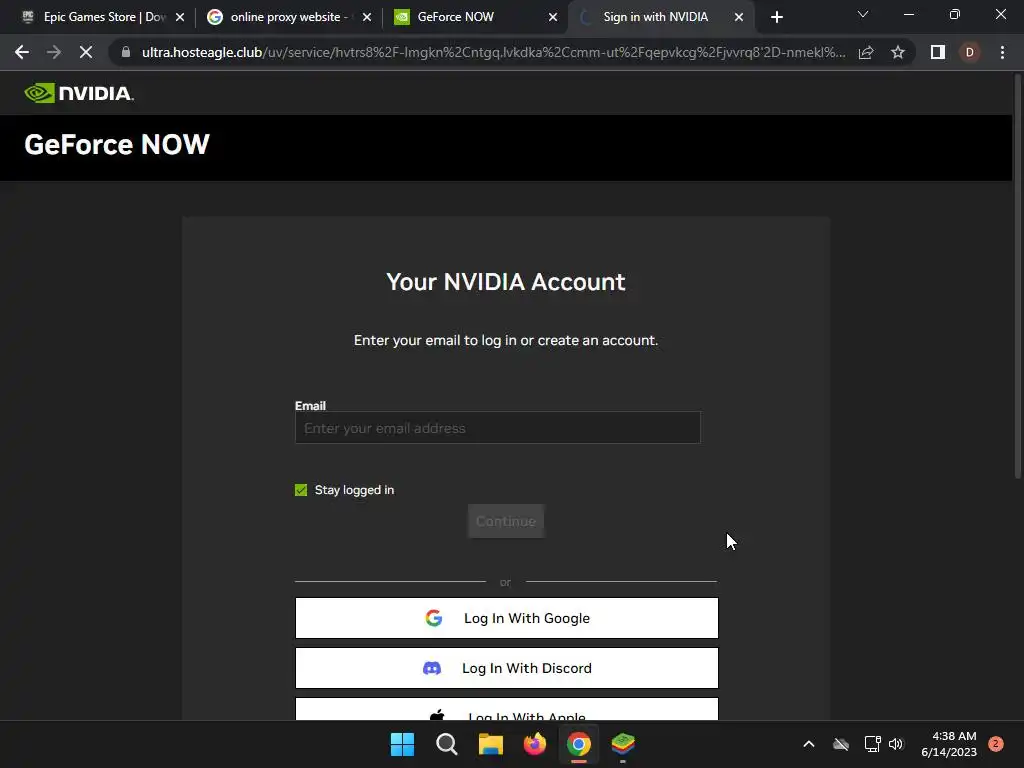This screenshot has width=1024, height=768.
Task: Click the NVIDIA logo in the header
Action: point(79,93)
